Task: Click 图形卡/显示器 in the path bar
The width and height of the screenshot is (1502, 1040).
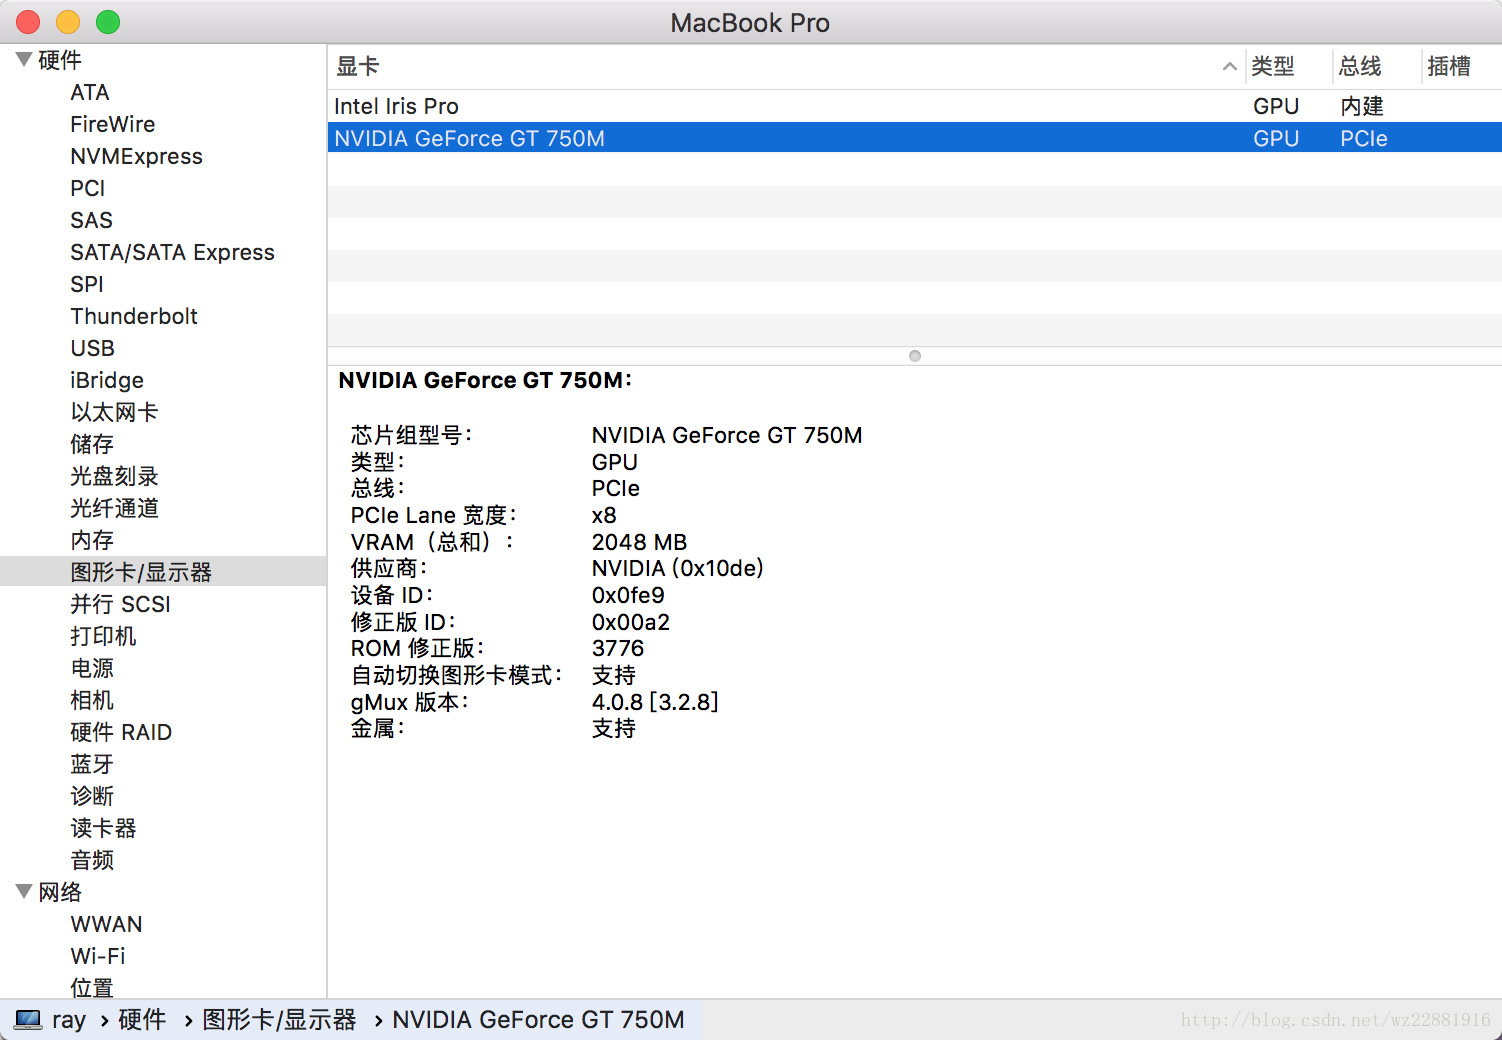Action: coord(279,1020)
